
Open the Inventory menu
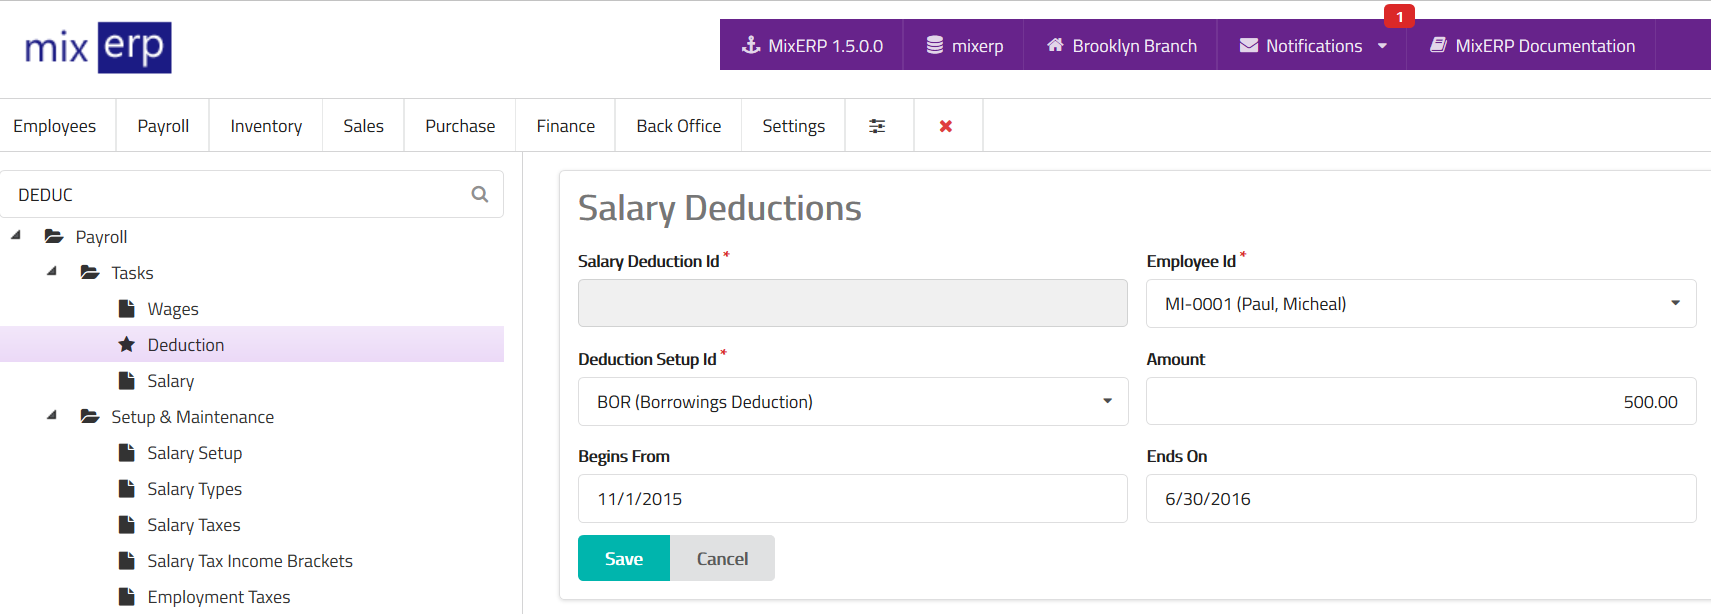click(266, 126)
